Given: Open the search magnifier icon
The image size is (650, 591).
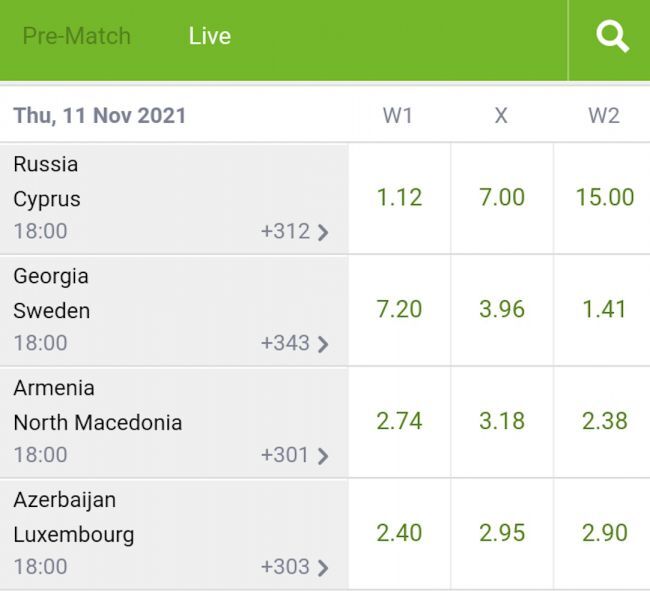Looking at the screenshot, I should click(611, 37).
